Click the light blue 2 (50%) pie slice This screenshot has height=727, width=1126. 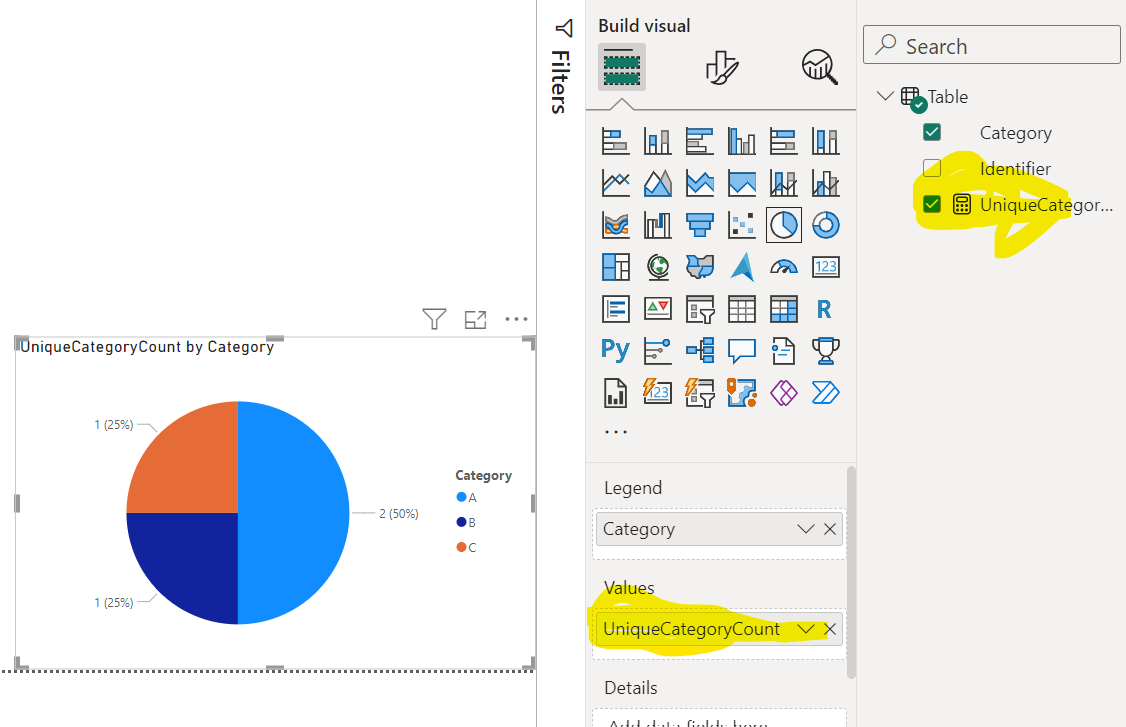[x=294, y=513]
